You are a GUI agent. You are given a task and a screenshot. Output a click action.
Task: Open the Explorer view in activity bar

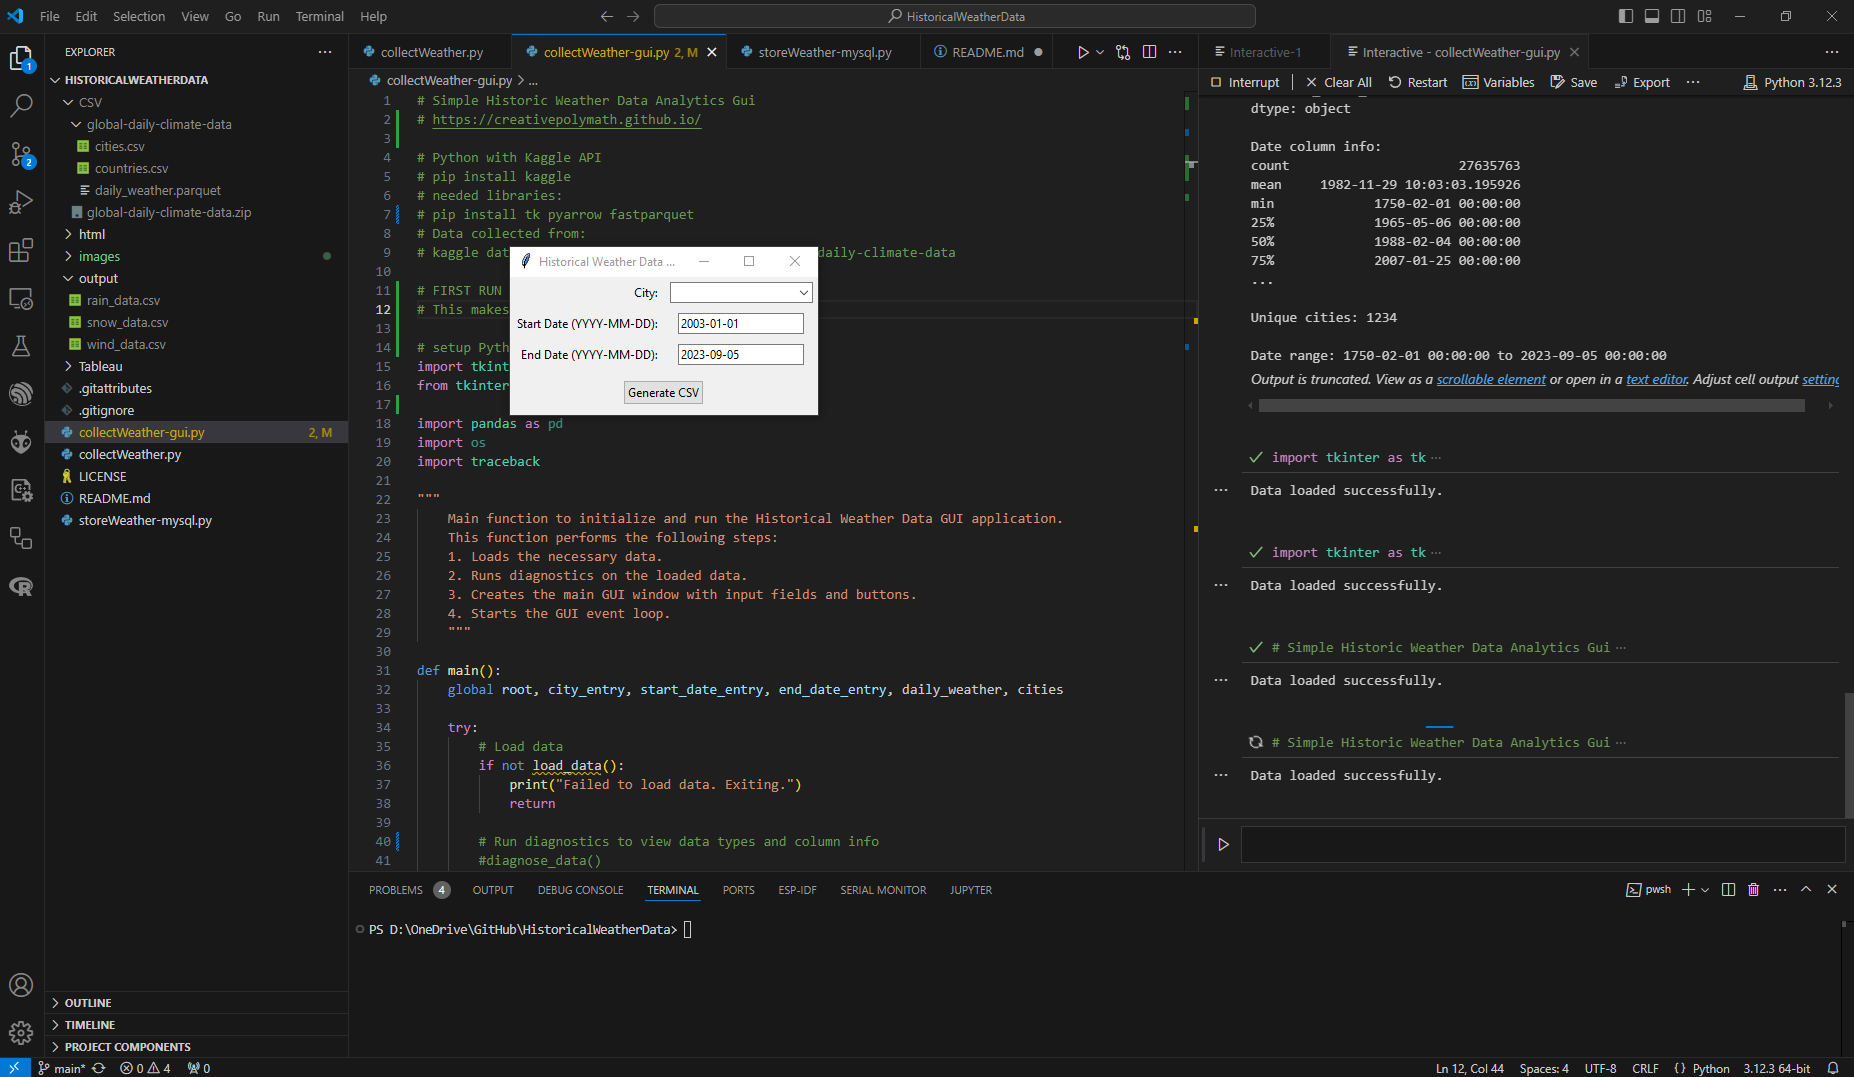point(21,59)
